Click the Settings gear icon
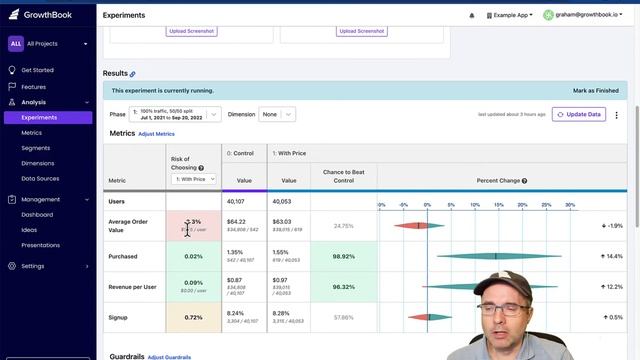Image resolution: width=640 pixels, height=360 pixels. click(12, 266)
